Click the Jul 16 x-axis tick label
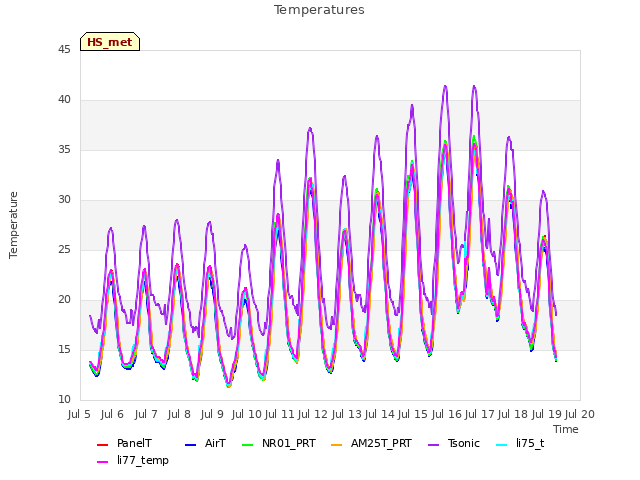This screenshot has height=480, width=640. coord(446,414)
